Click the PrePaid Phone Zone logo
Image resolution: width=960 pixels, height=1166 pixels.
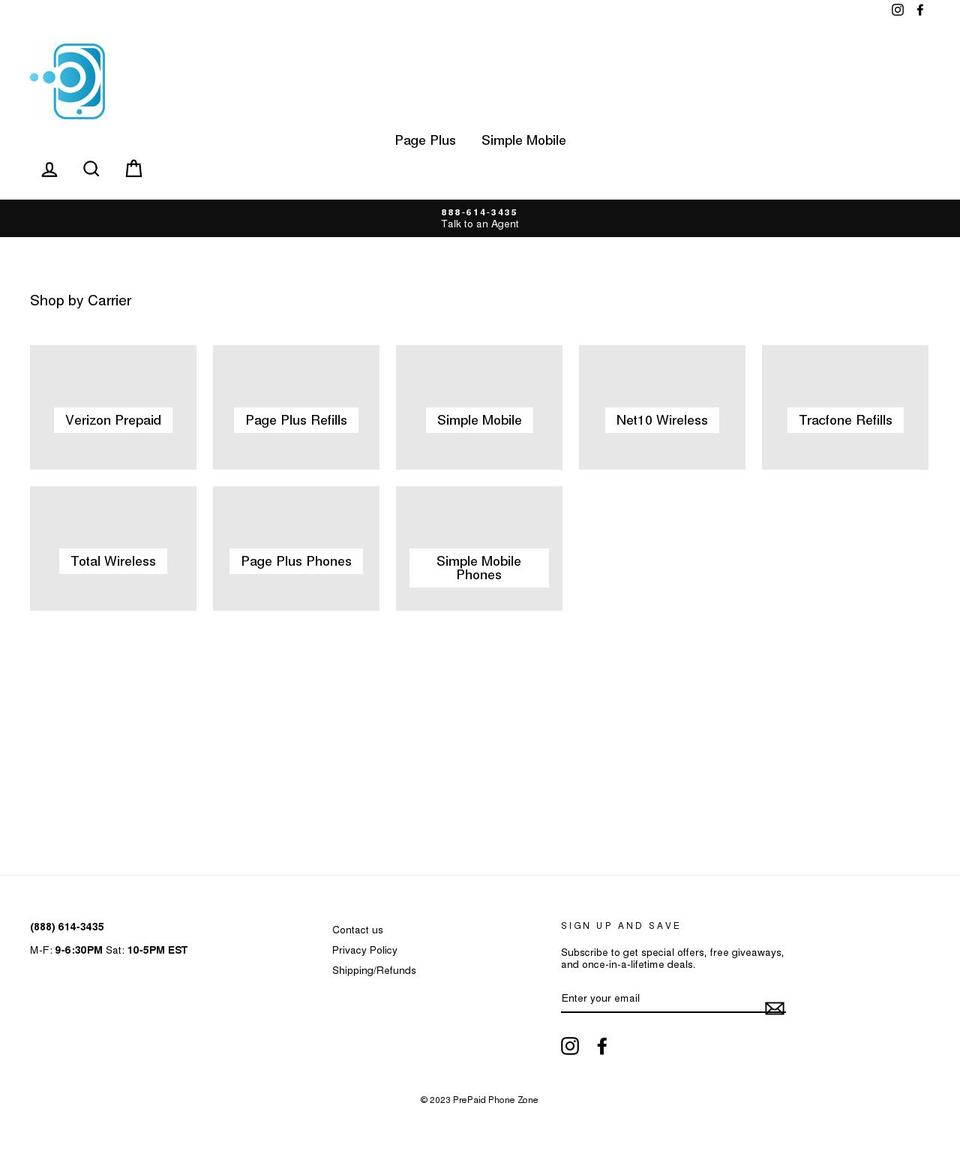click(x=68, y=81)
